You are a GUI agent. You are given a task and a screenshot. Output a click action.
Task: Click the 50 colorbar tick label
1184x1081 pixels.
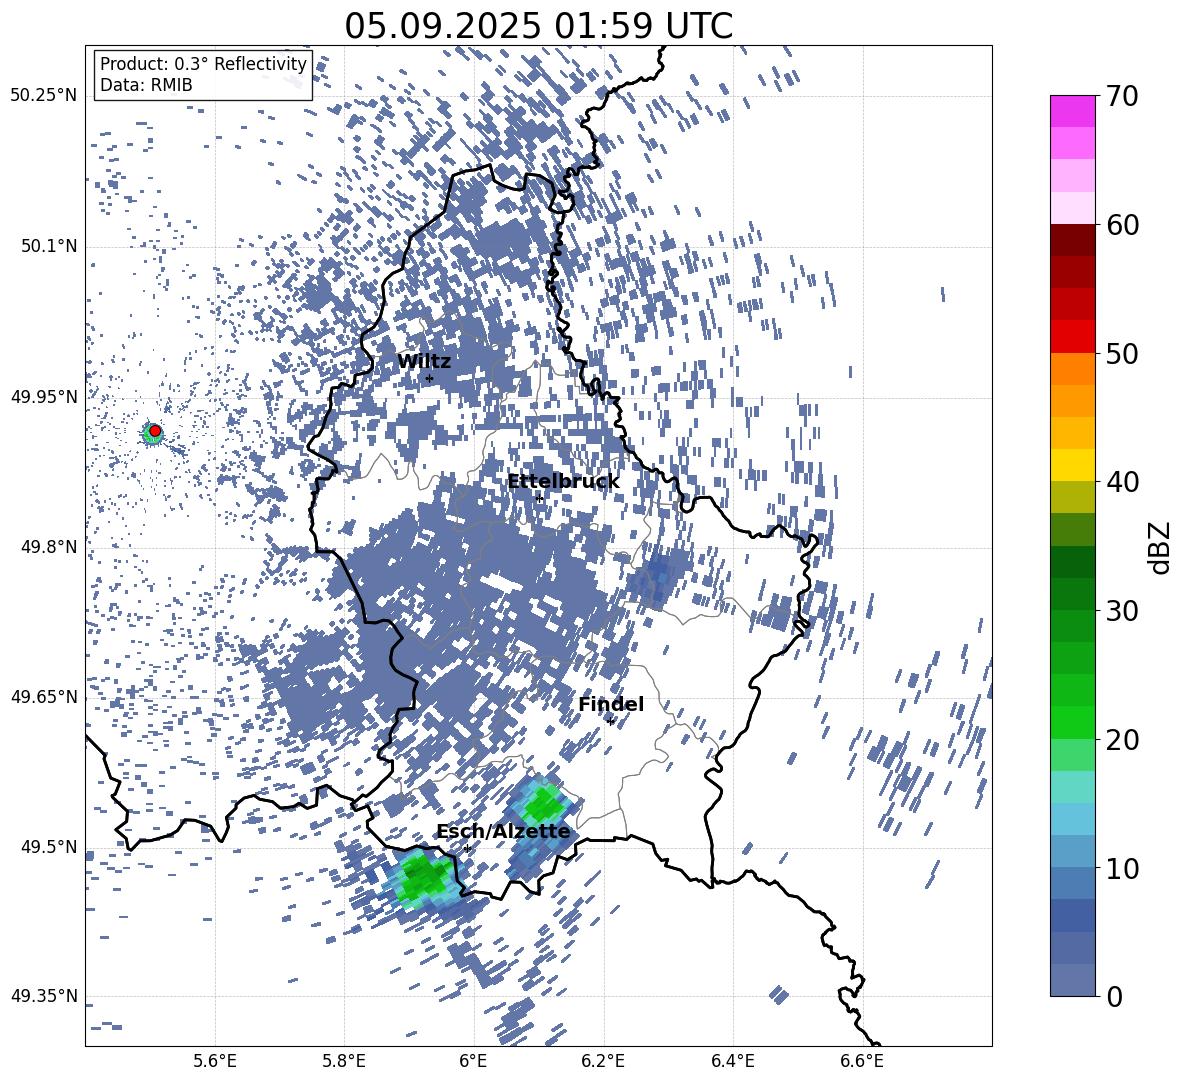tap(1123, 354)
